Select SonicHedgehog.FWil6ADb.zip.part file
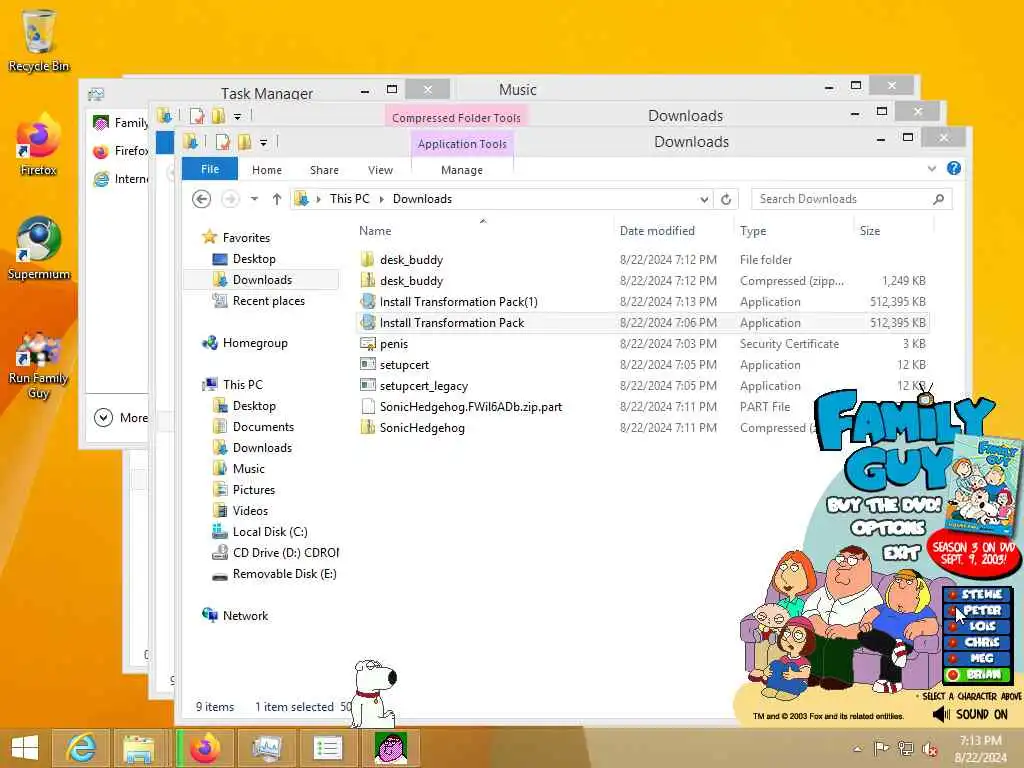 470,407
